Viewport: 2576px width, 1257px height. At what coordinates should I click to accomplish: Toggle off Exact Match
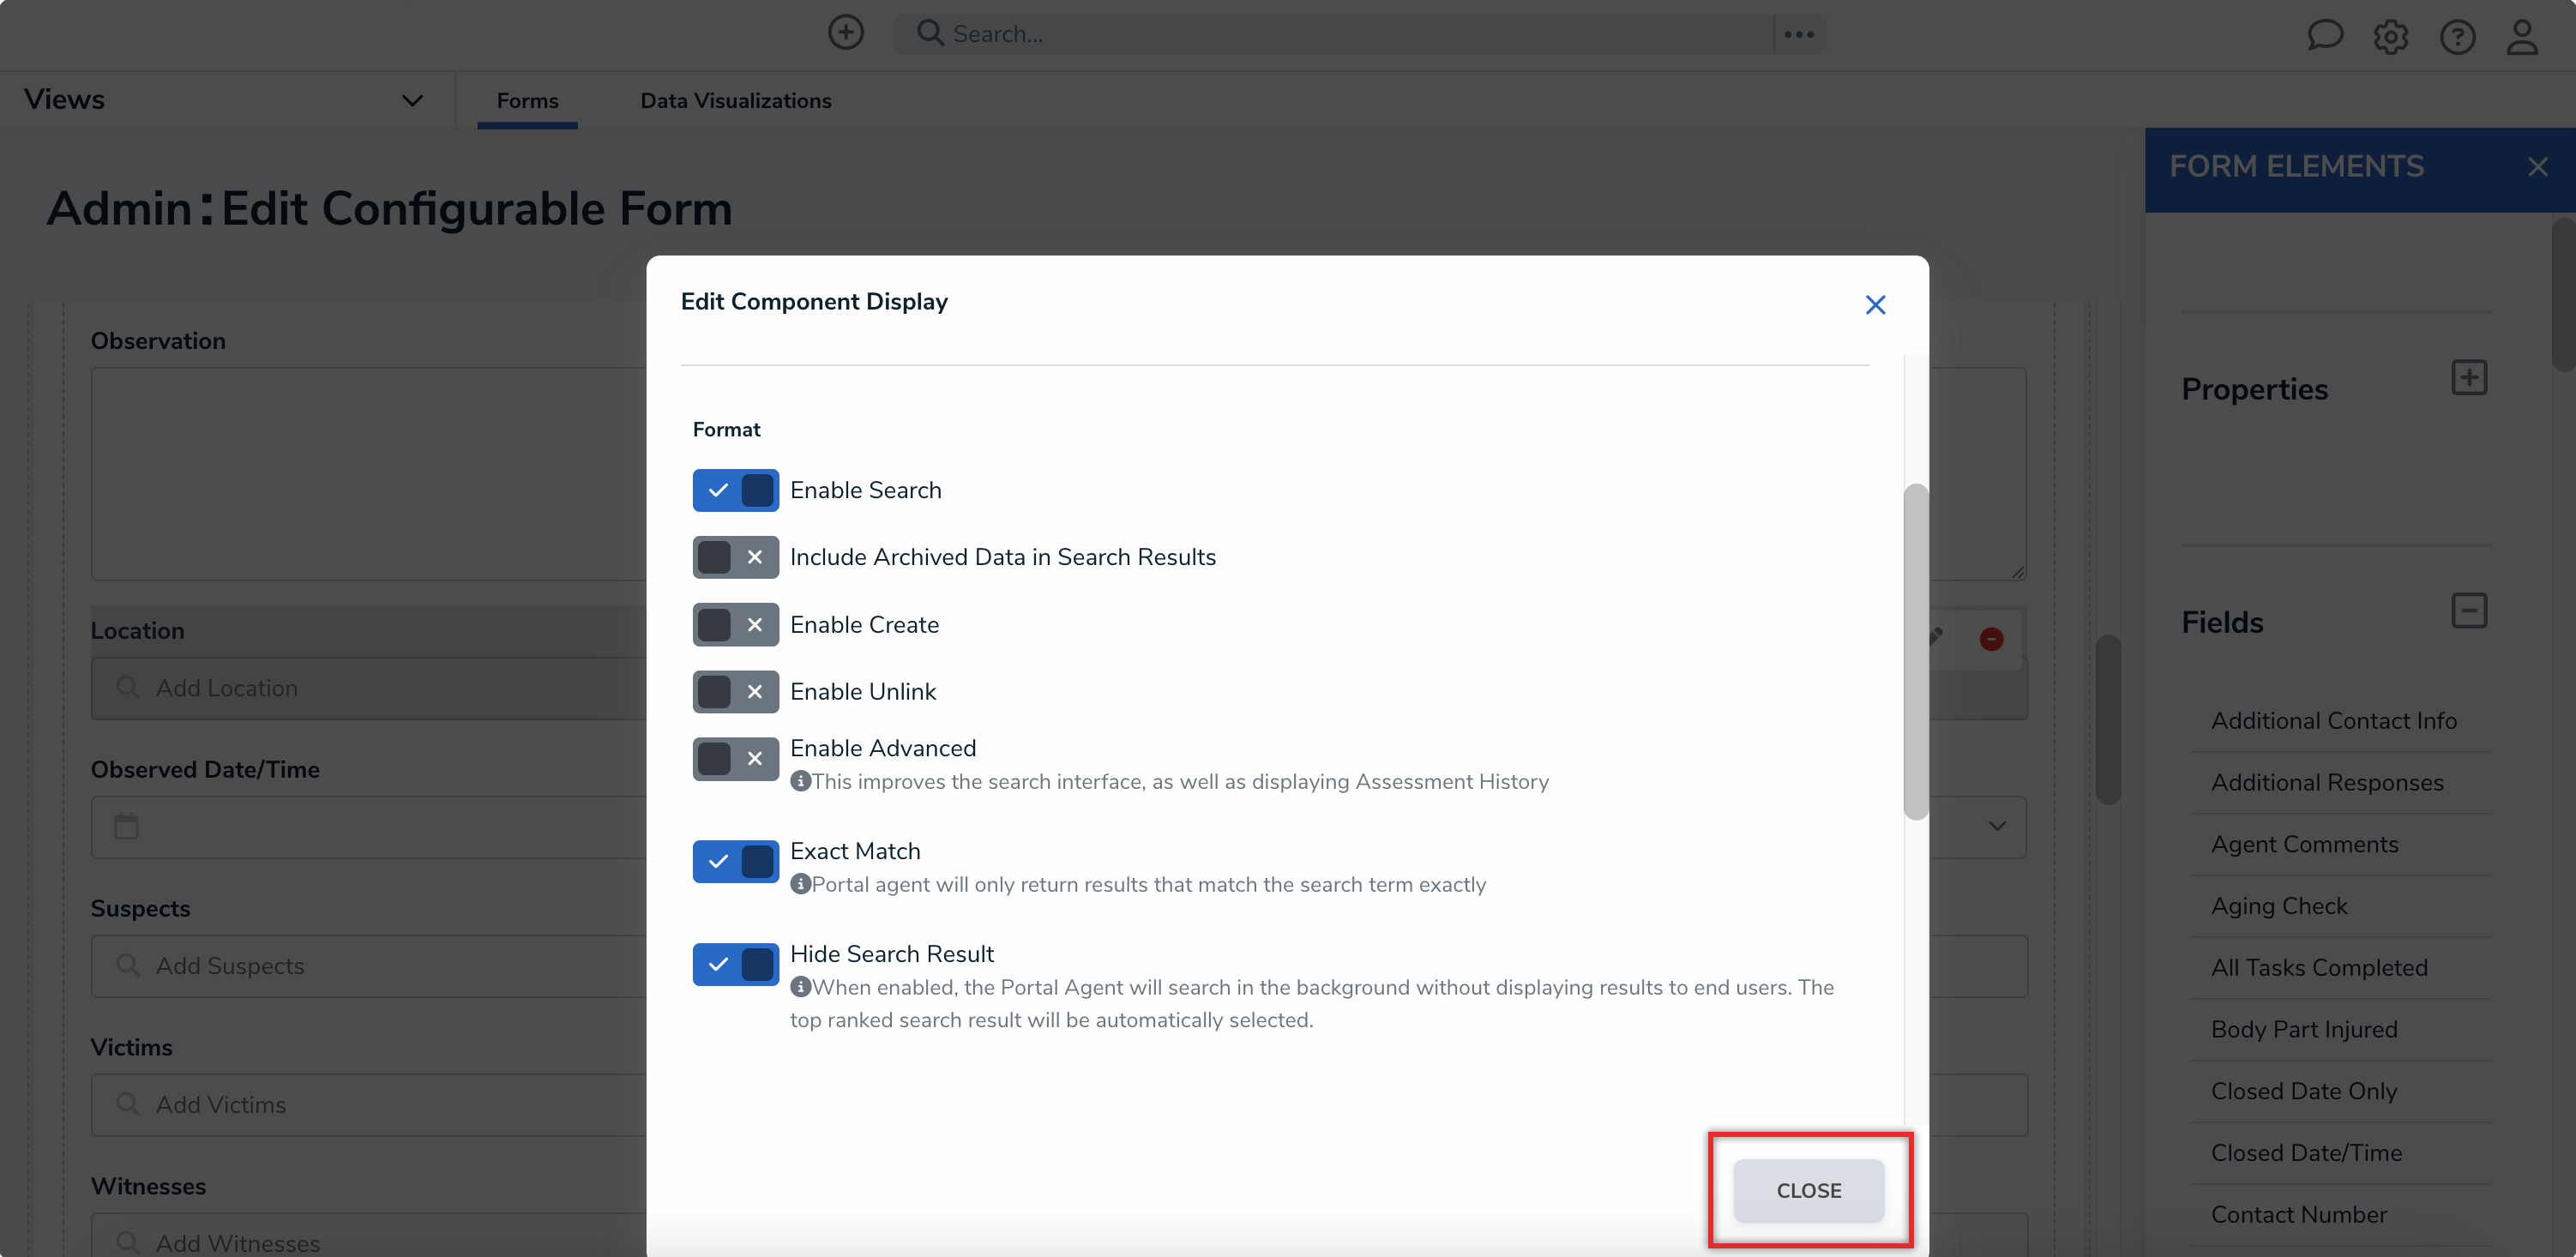(735, 861)
